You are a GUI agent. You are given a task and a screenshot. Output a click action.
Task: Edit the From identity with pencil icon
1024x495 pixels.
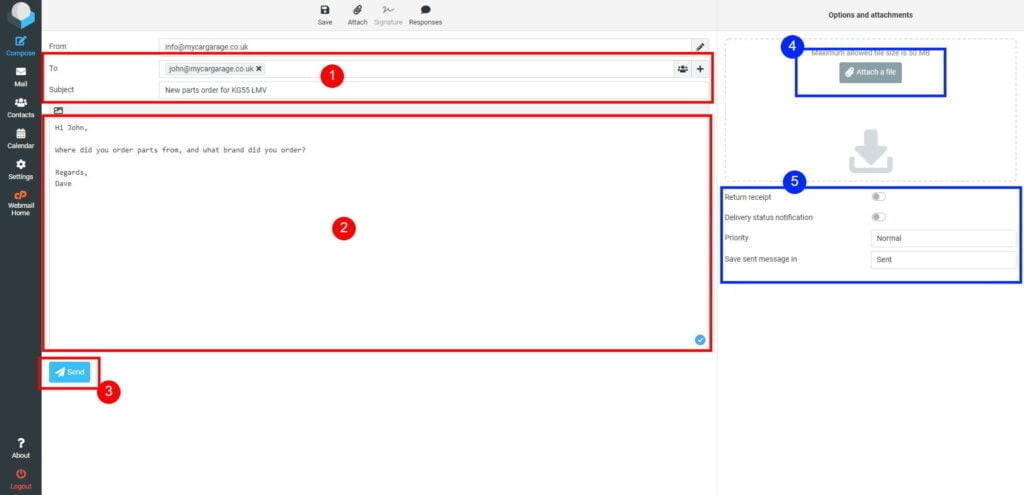[x=700, y=46]
